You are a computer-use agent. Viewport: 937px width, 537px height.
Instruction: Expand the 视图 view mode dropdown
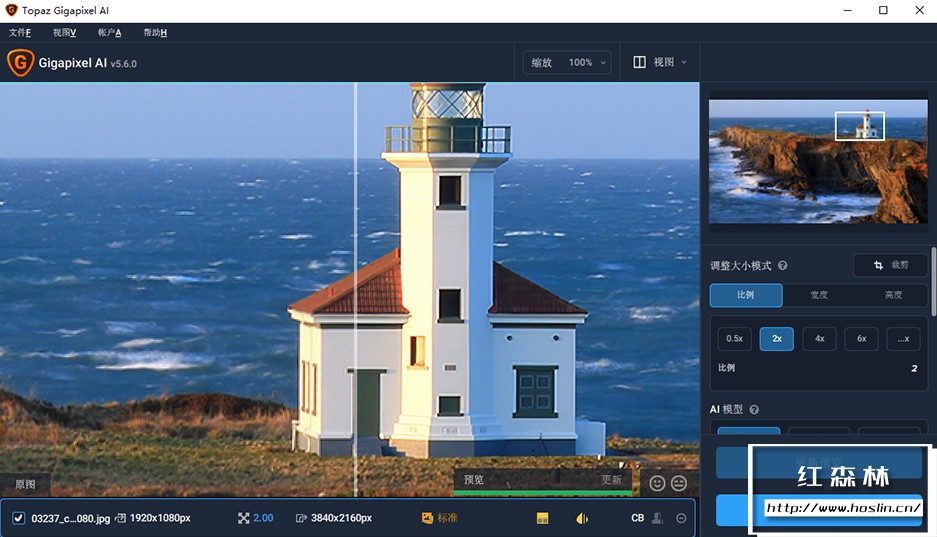coord(660,62)
